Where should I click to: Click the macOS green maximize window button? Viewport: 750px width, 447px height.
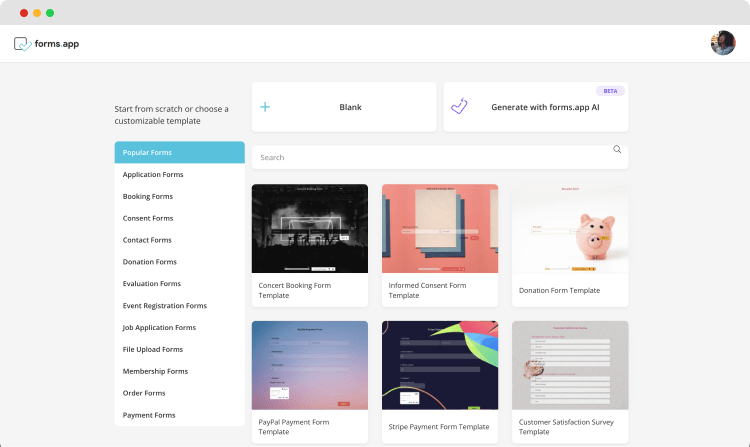[x=50, y=13]
